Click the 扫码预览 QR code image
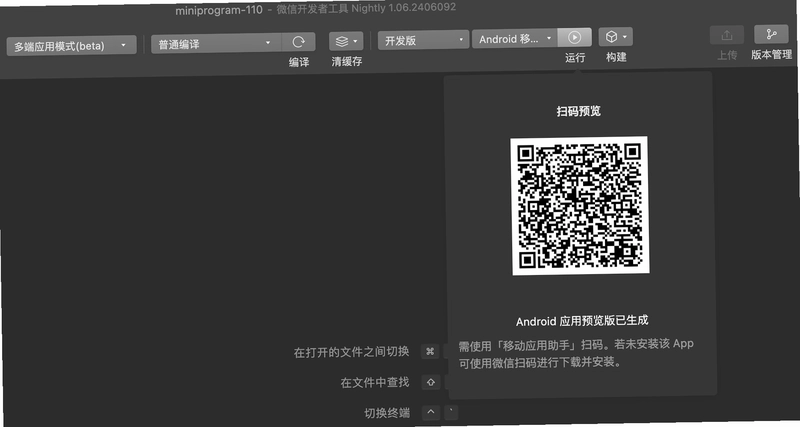Viewport: 800px width, 427px height. 580,206
